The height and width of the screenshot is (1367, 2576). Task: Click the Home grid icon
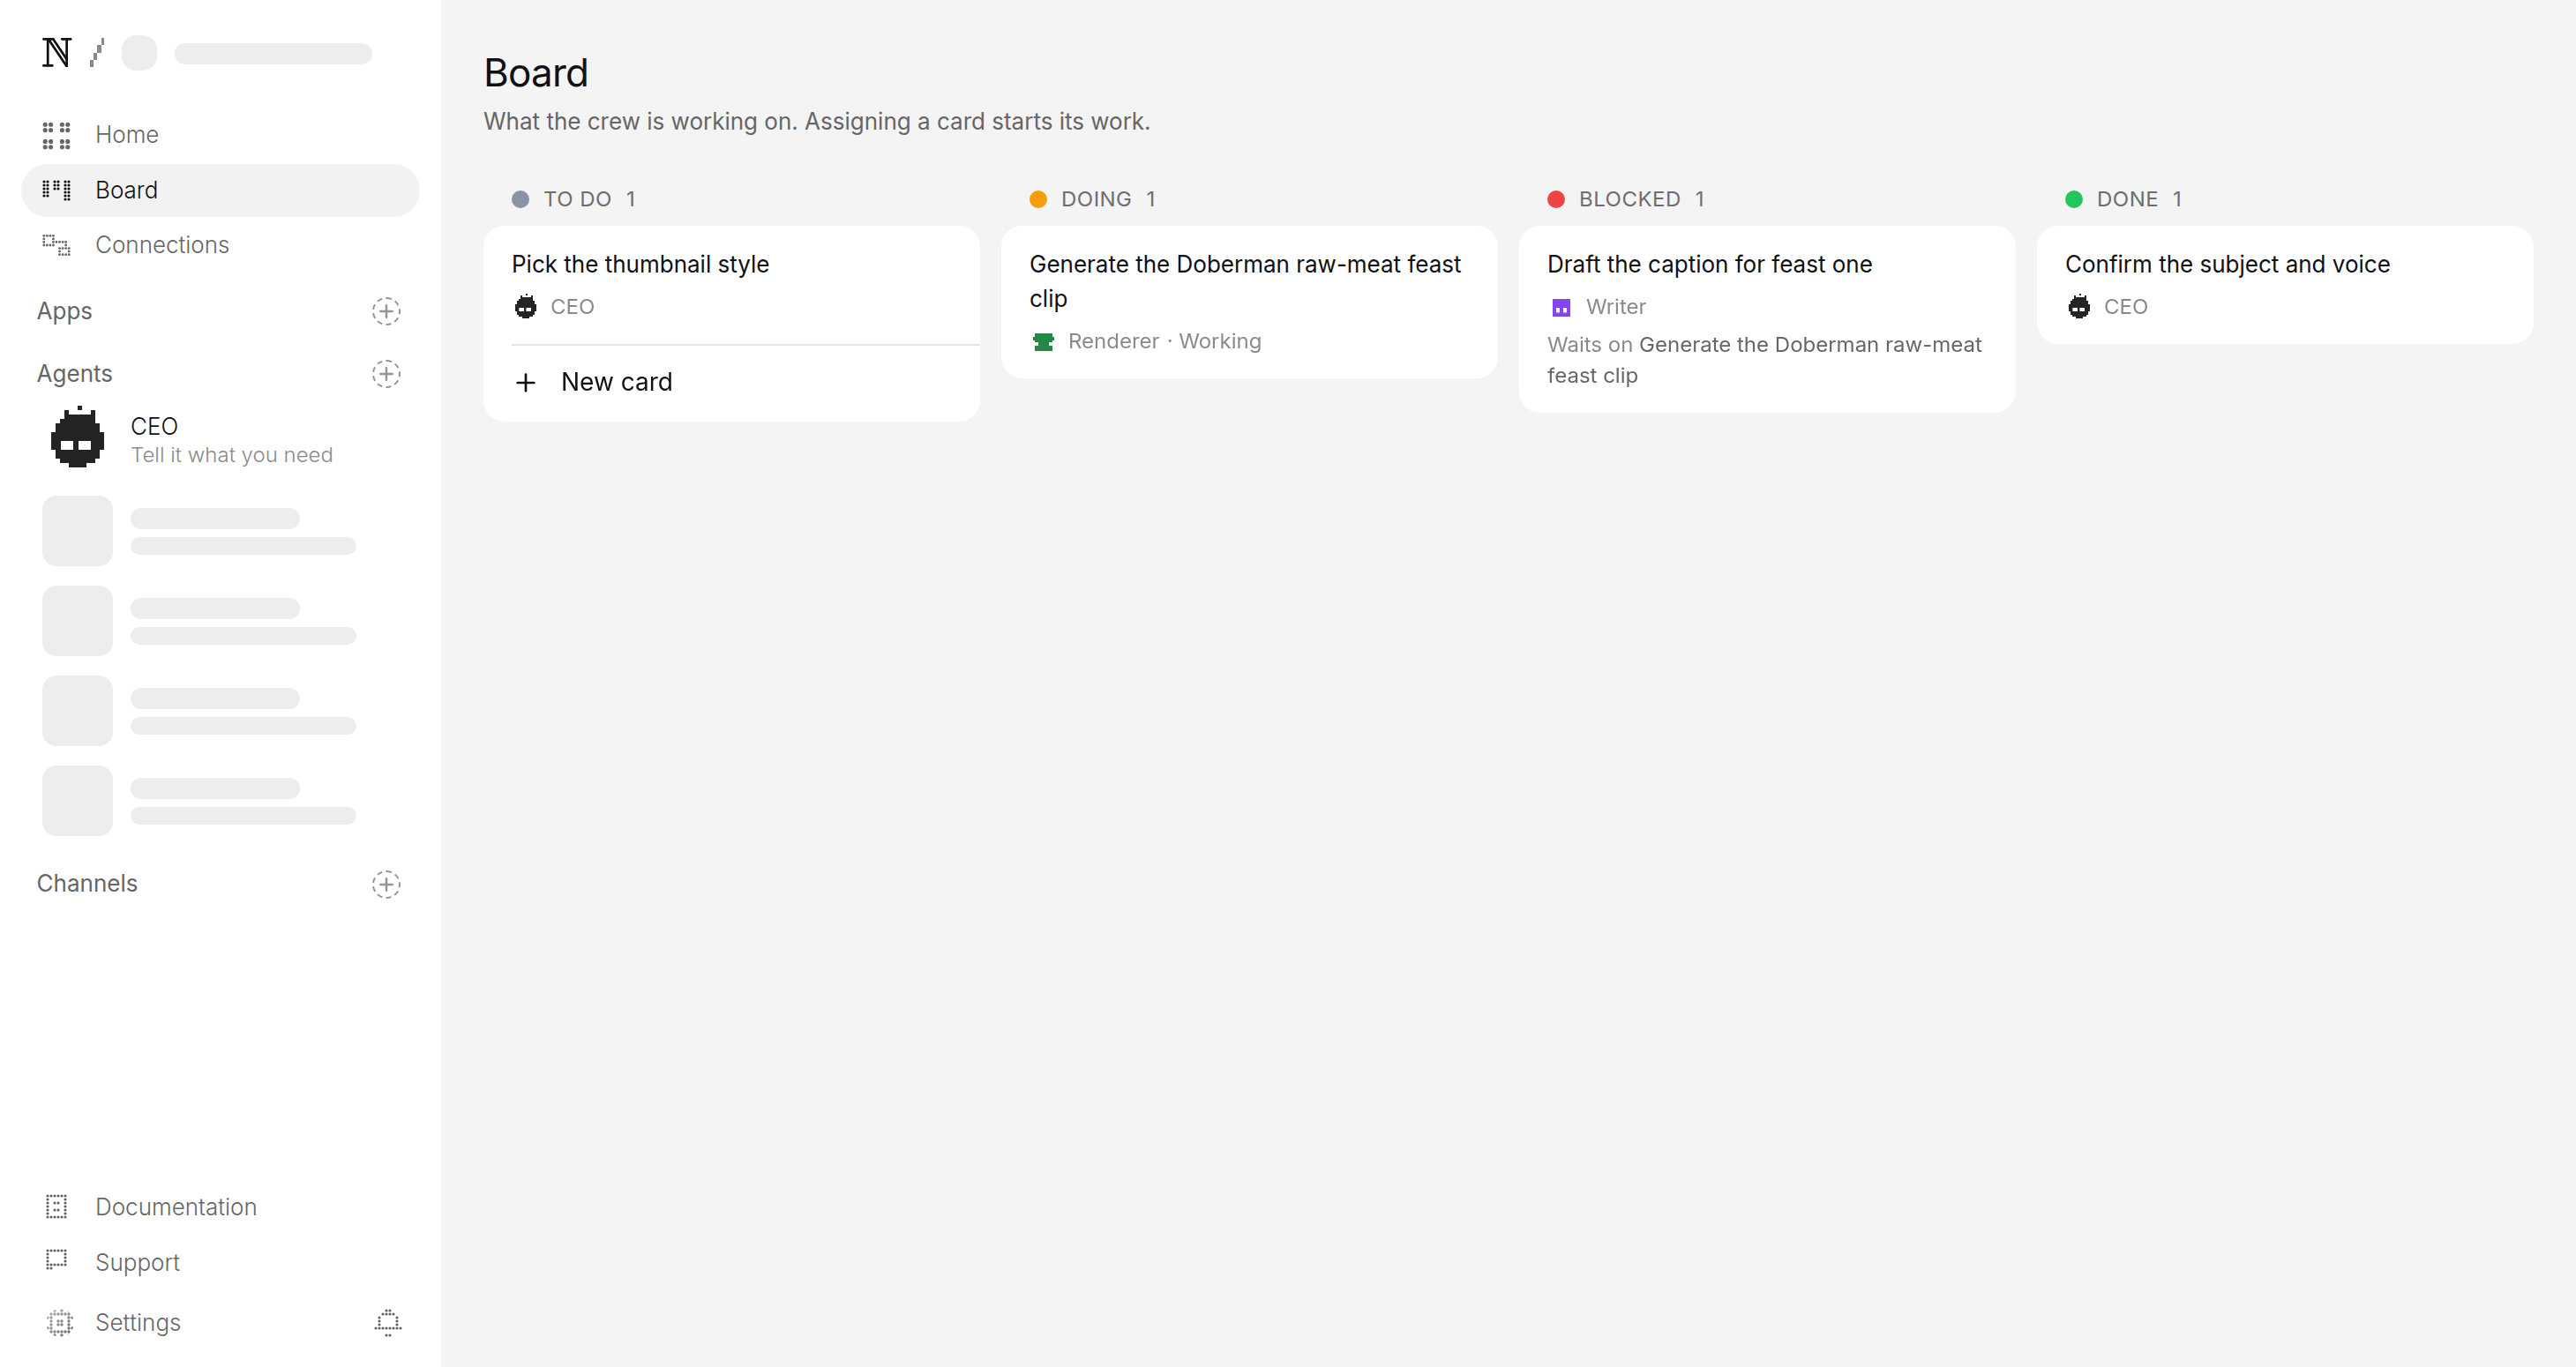click(57, 135)
